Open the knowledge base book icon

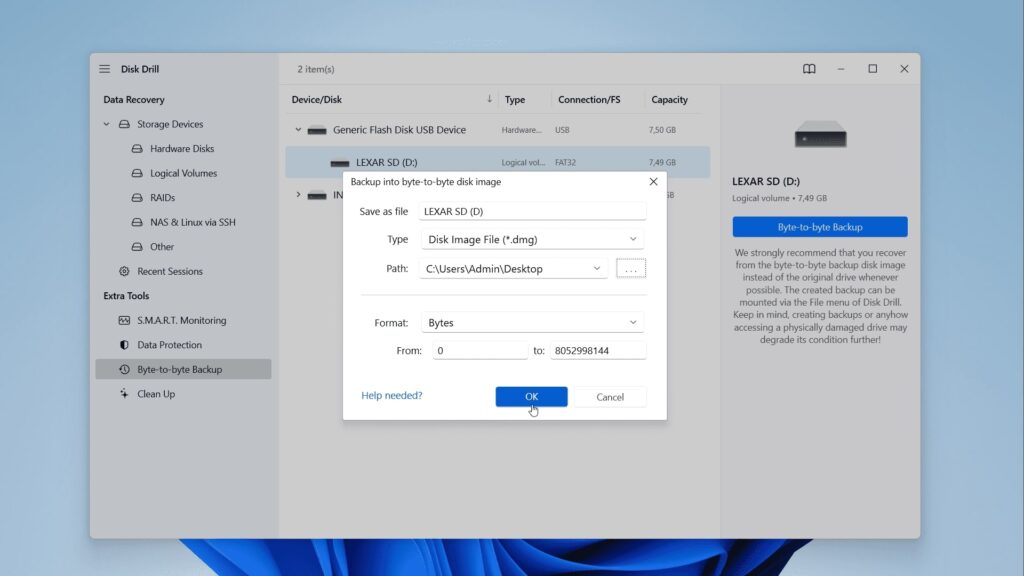[808, 68]
